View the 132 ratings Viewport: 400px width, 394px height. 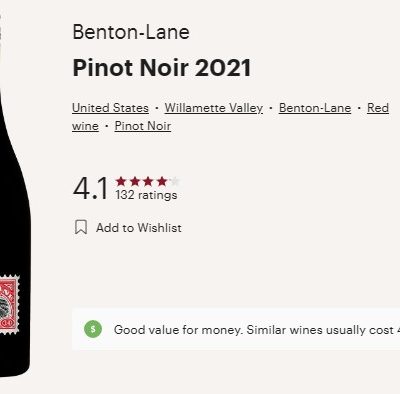coord(146,195)
